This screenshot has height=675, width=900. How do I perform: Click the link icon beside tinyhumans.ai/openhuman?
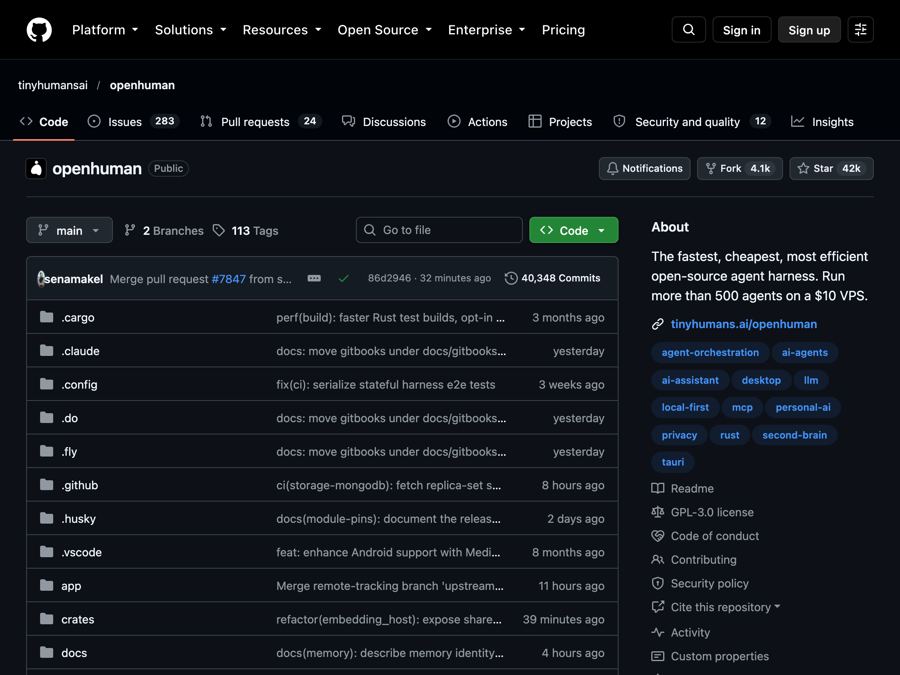click(658, 324)
